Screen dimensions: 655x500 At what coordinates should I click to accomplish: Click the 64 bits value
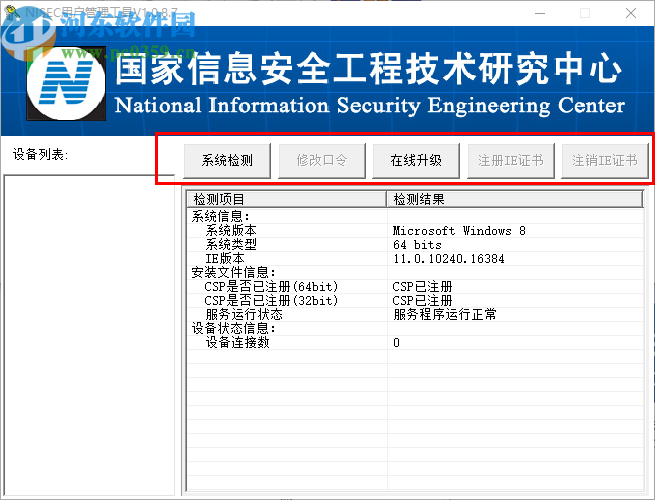pyautogui.click(x=417, y=245)
